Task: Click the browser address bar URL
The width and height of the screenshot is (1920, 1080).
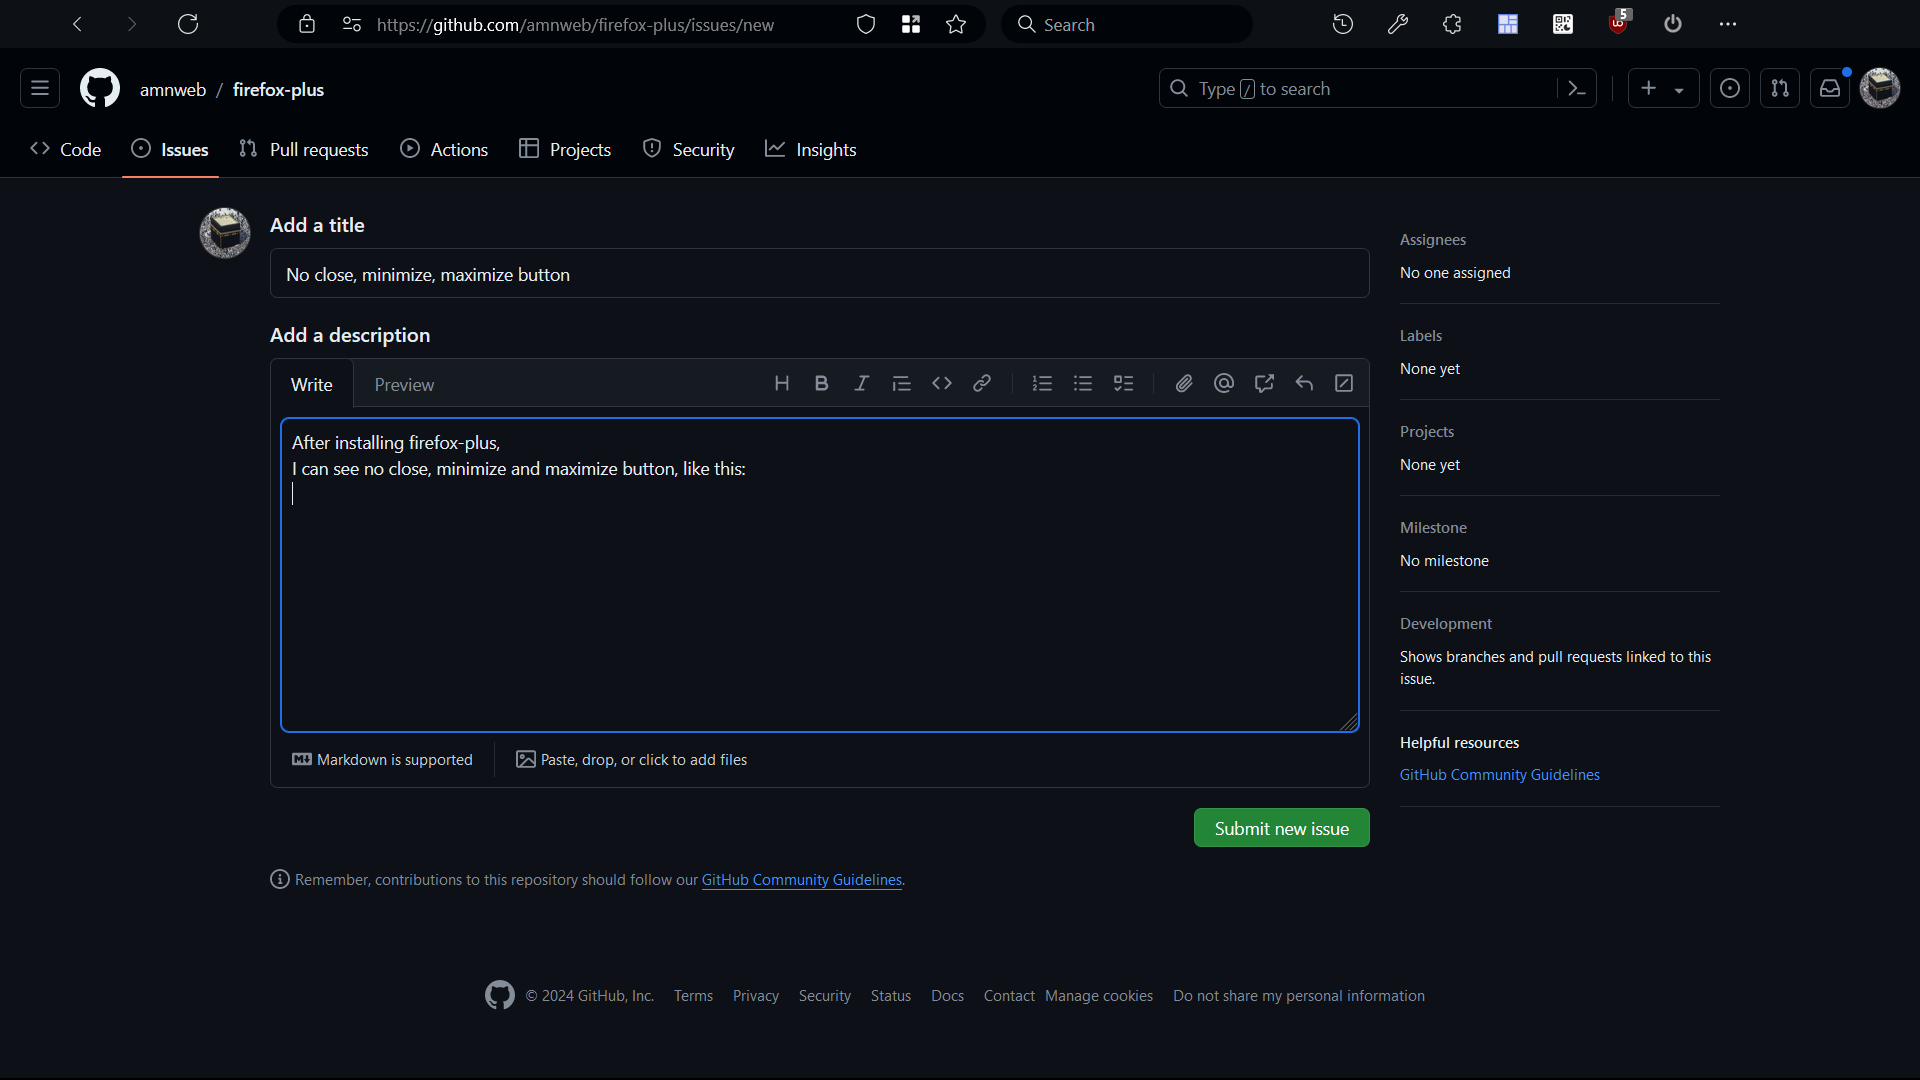Action: 575,24
